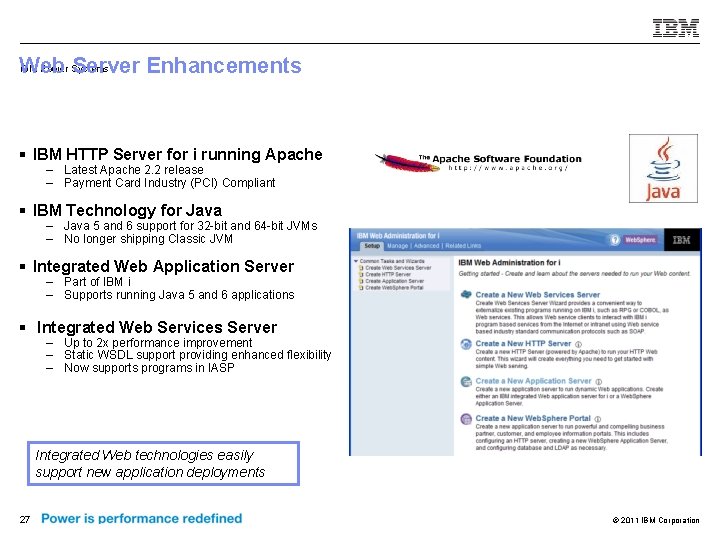Click the Integrated Web Services Server heading
Screen dimensions: 720x540
pyautogui.click(x=157, y=327)
